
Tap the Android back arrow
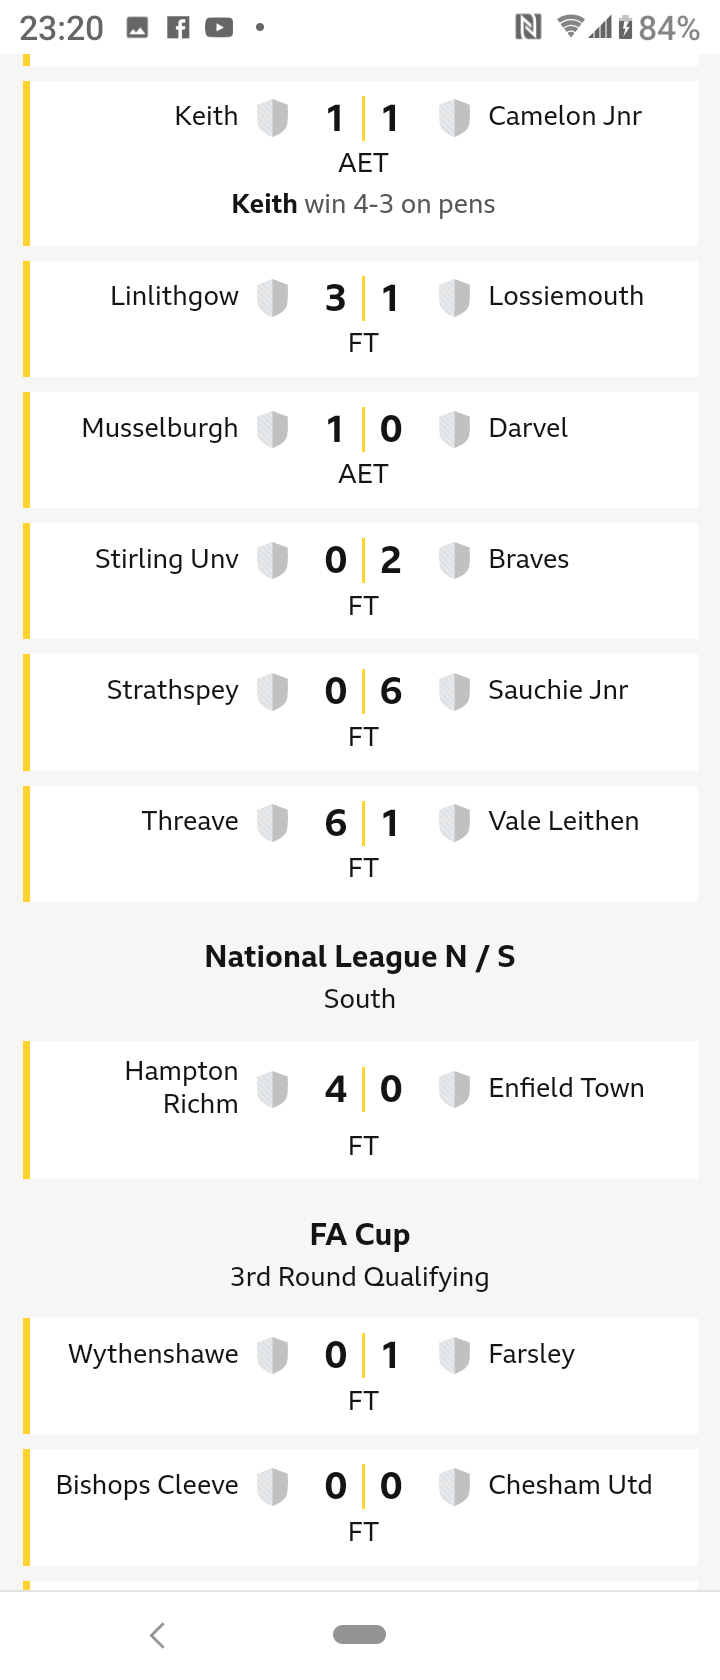(157, 1635)
